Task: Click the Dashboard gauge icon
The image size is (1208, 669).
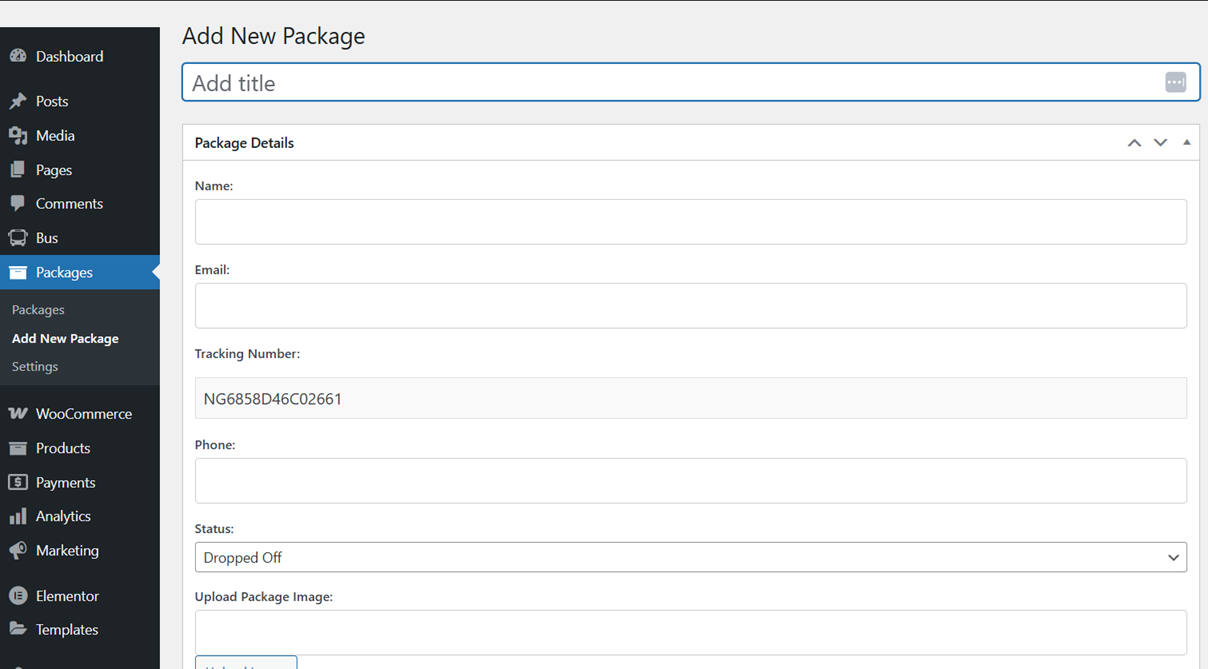Action: point(18,57)
